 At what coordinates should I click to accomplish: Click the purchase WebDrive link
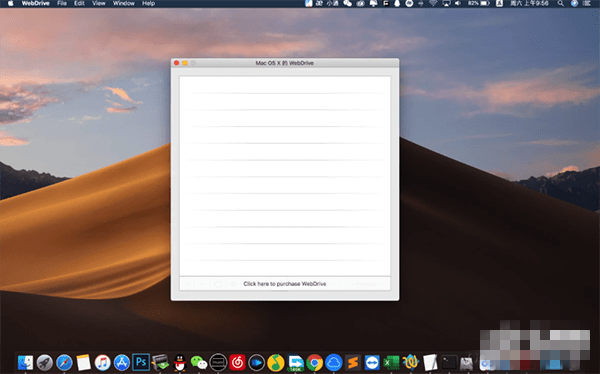click(x=285, y=284)
